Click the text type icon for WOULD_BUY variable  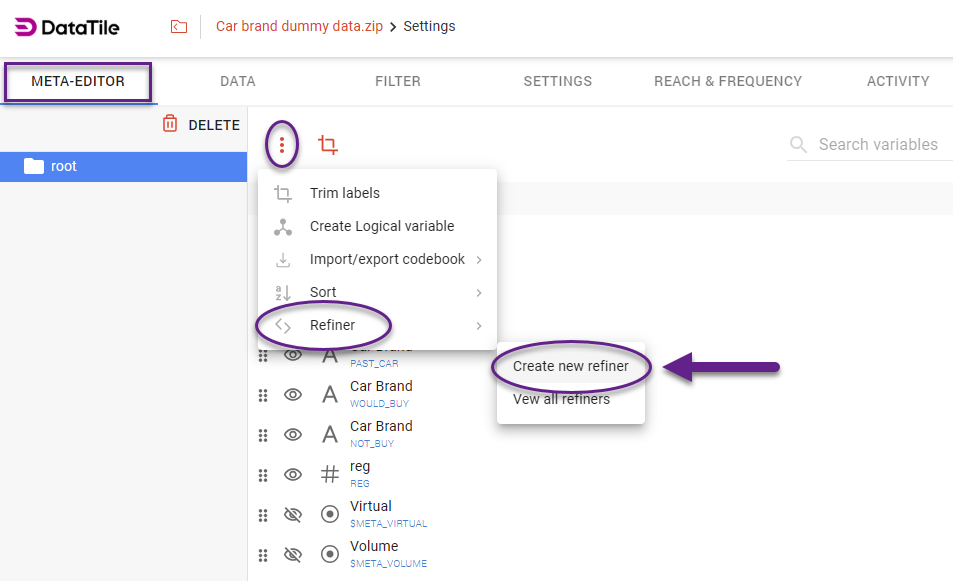pyautogui.click(x=329, y=395)
